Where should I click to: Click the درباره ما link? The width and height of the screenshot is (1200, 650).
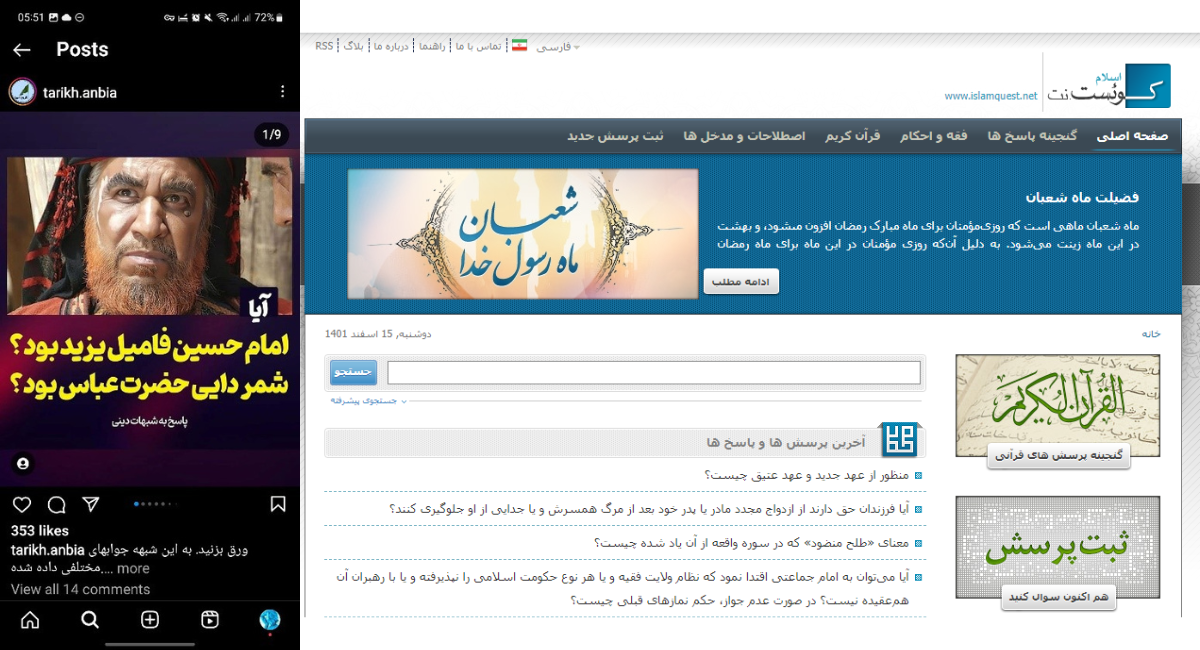[392, 46]
